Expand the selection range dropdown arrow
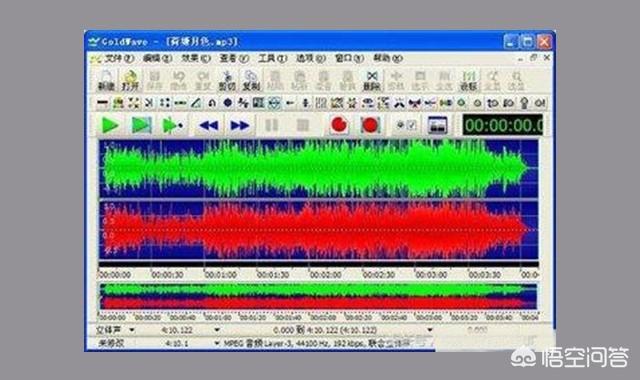The height and width of the screenshot is (380, 640). click(429, 329)
